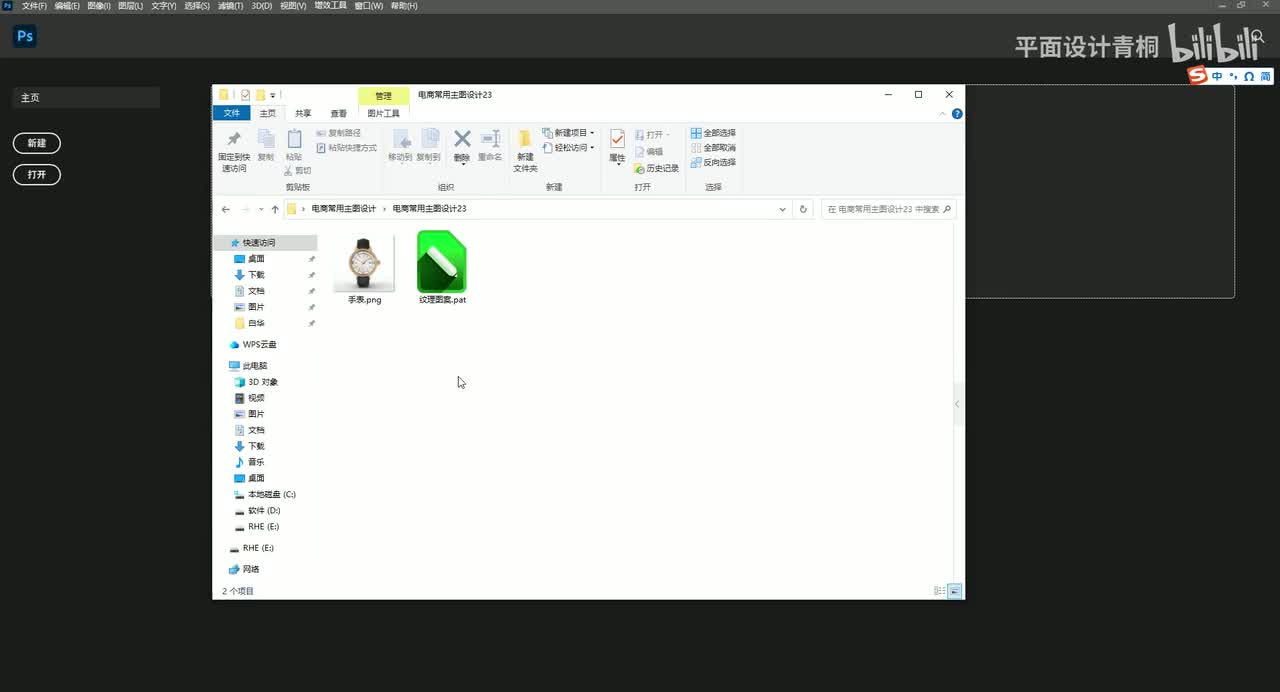Click History (历史记录) in ribbon
The image size is (1280, 692).
656,168
